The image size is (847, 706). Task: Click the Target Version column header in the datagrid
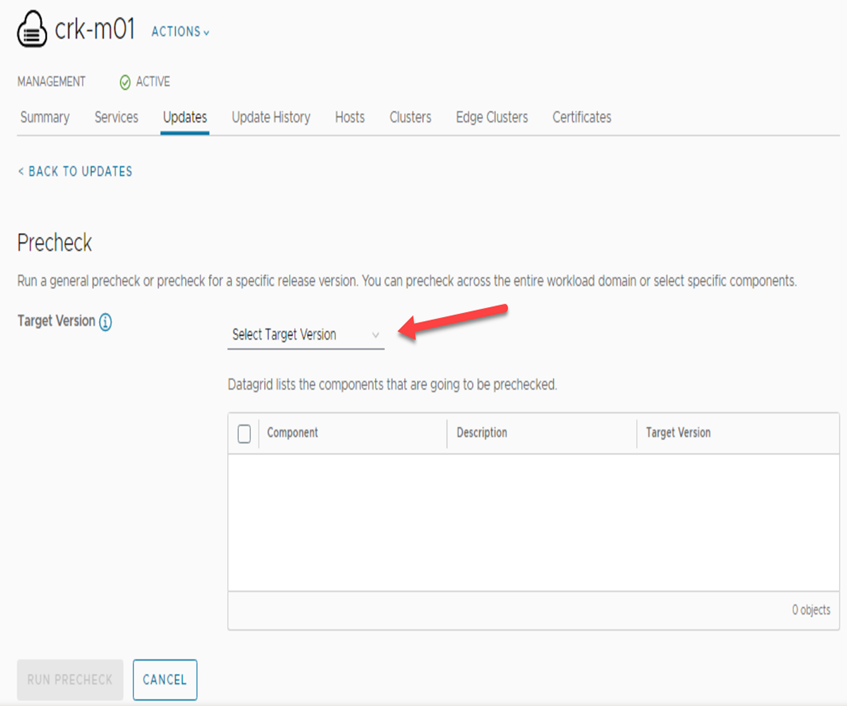(x=678, y=433)
